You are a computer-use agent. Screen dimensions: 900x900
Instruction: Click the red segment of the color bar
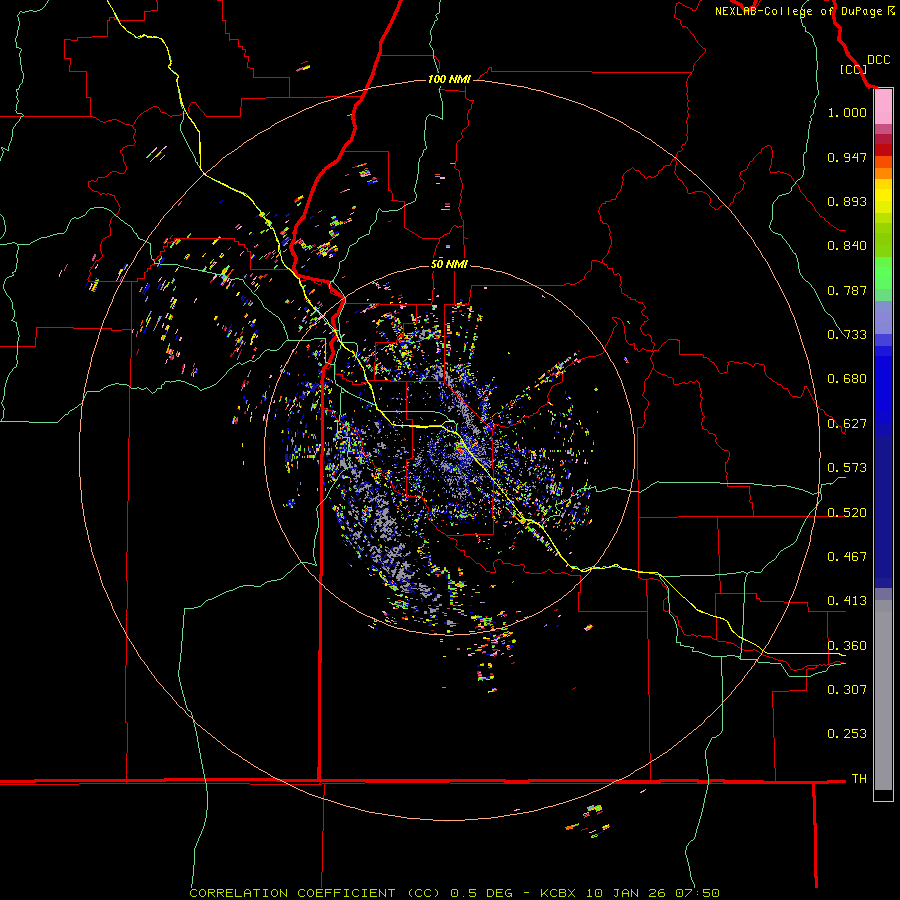(883, 150)
